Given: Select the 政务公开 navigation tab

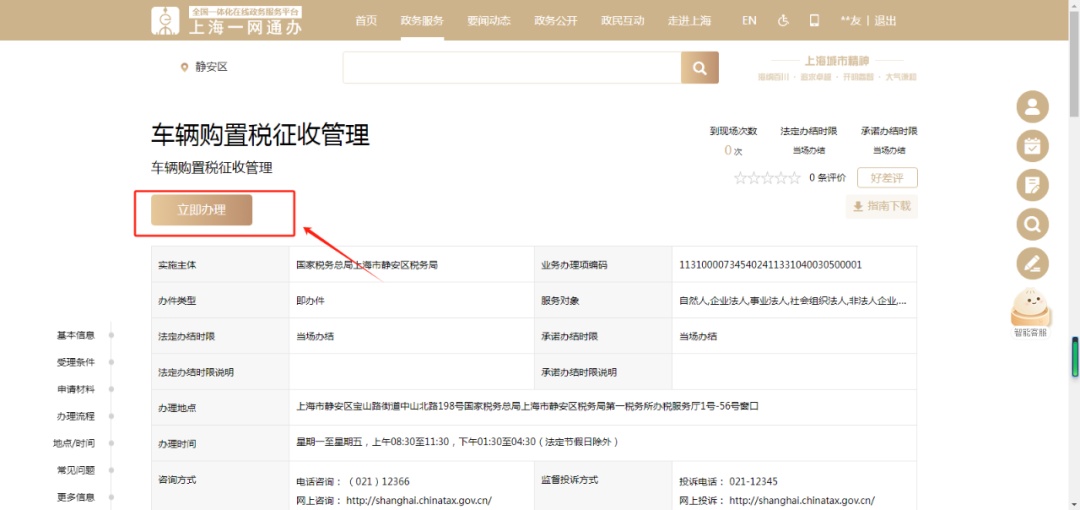Looking at the screenshot, I should tap(555, 21).
